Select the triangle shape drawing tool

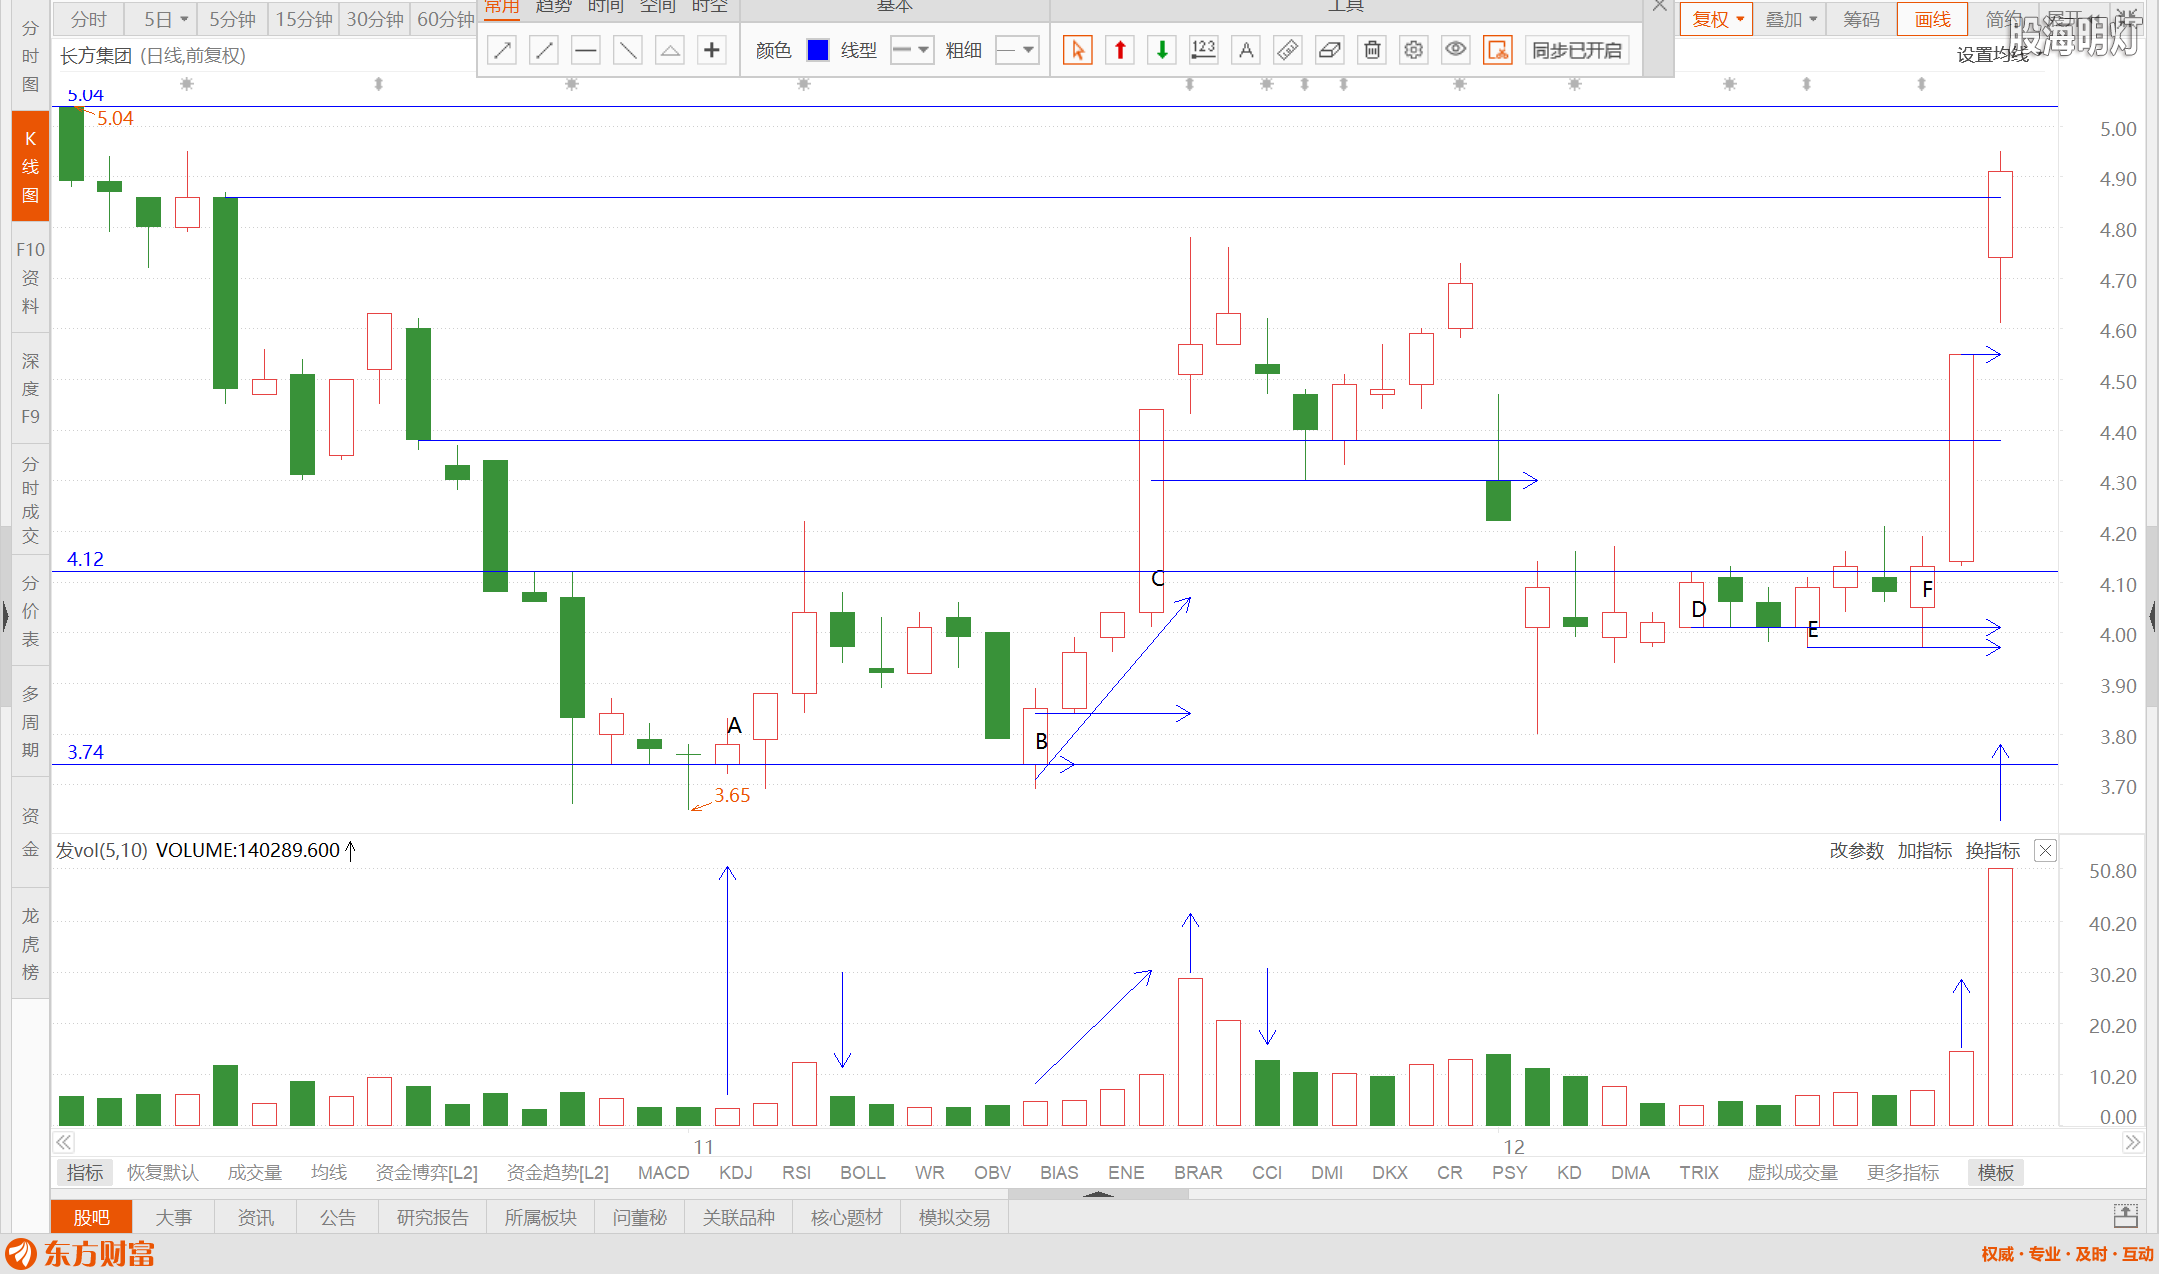(670, 50)
